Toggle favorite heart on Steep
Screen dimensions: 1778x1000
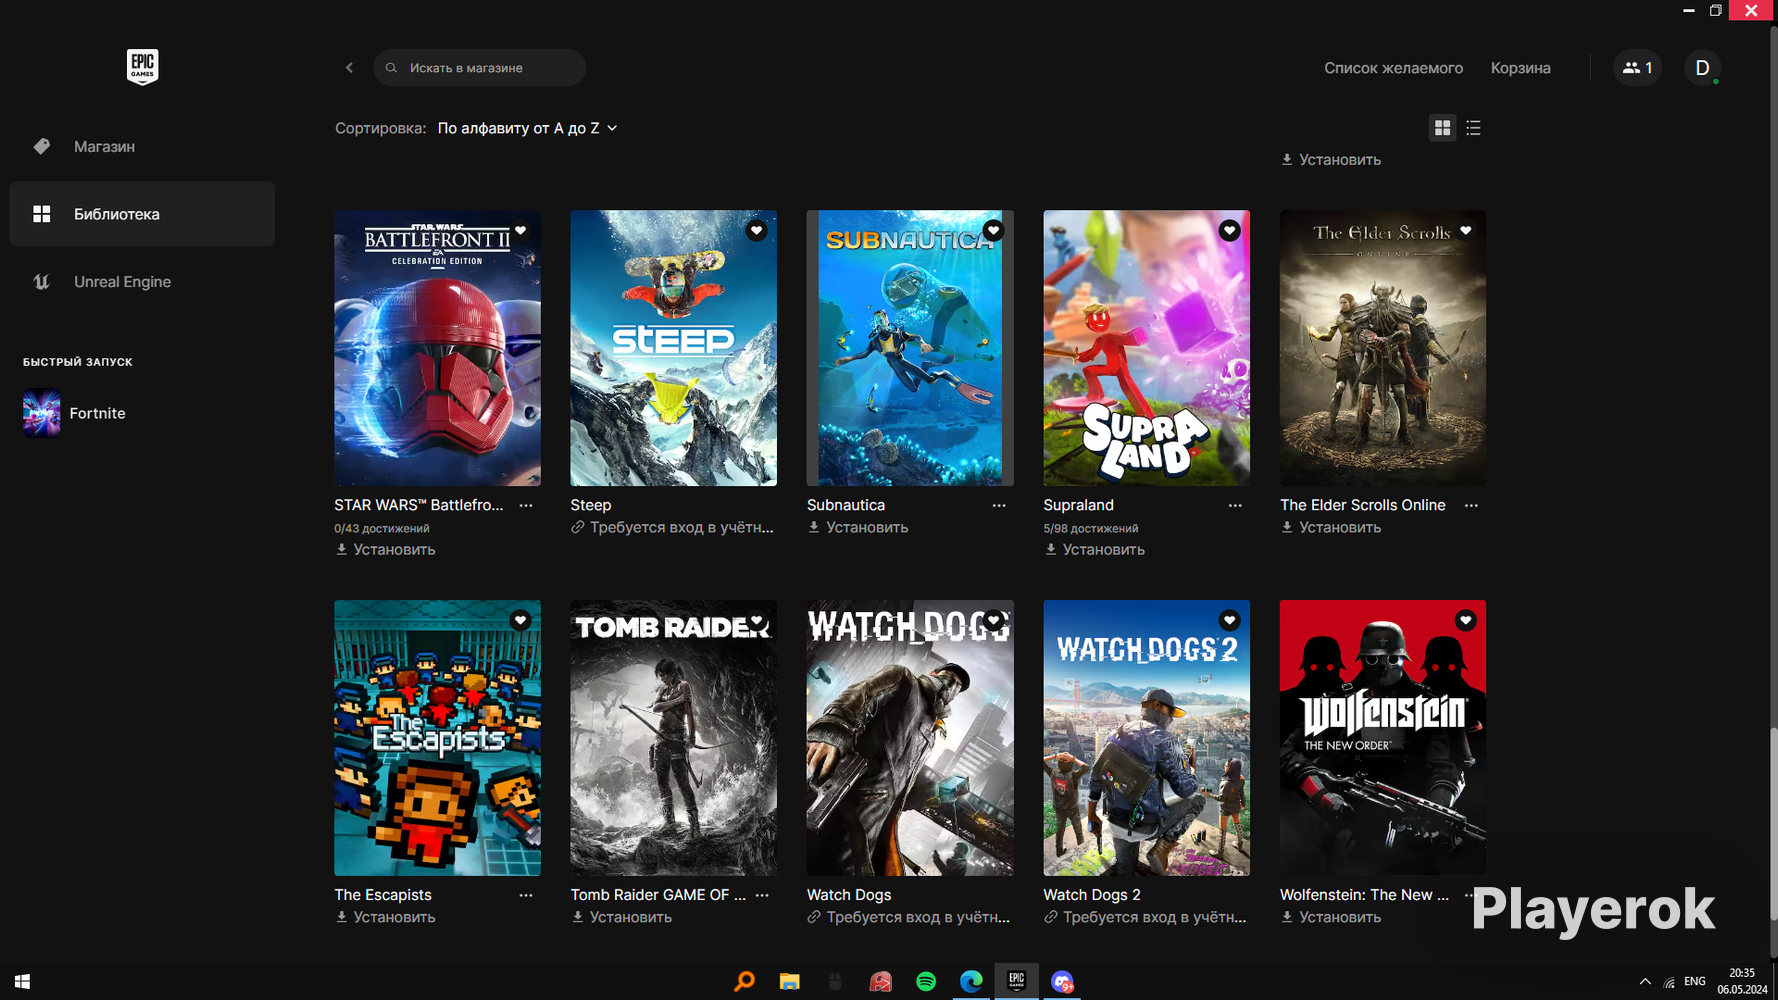click(756, 230)
